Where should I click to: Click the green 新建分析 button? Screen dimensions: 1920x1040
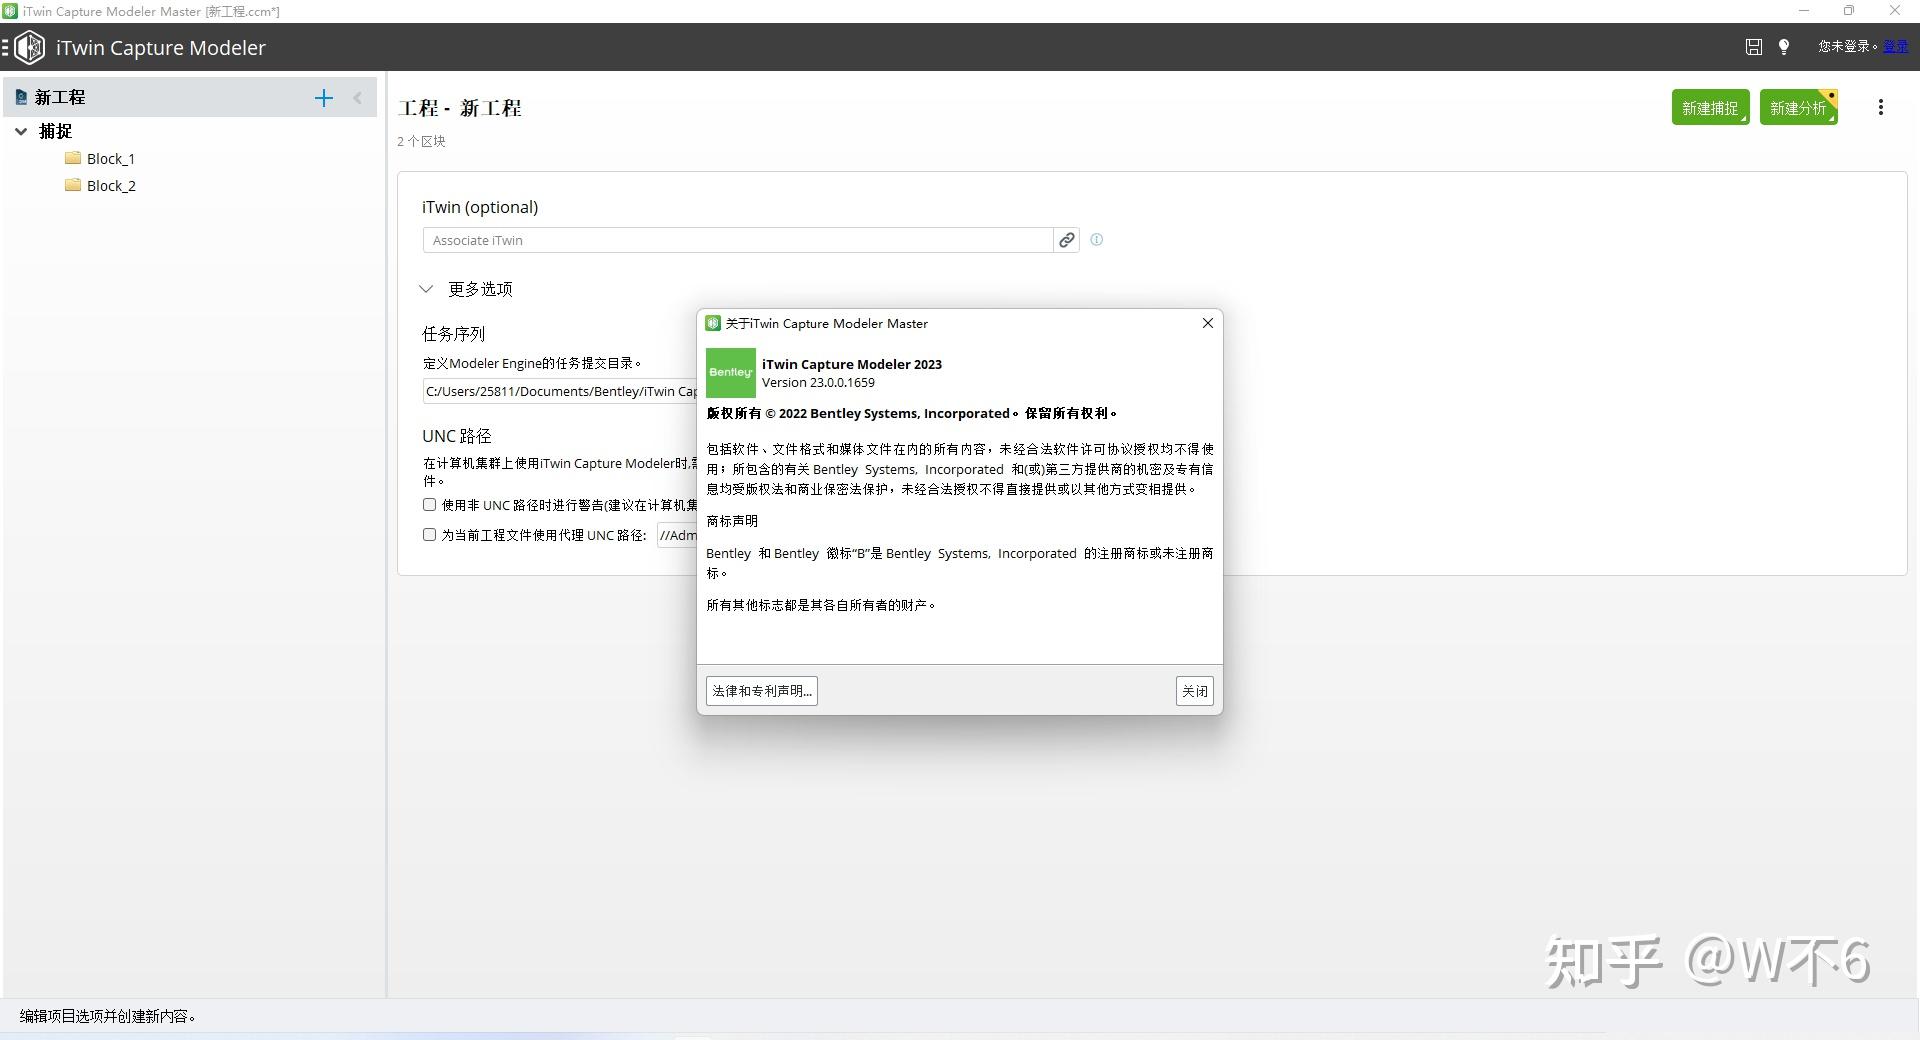pyautogui.click(x=1797, y=107)
